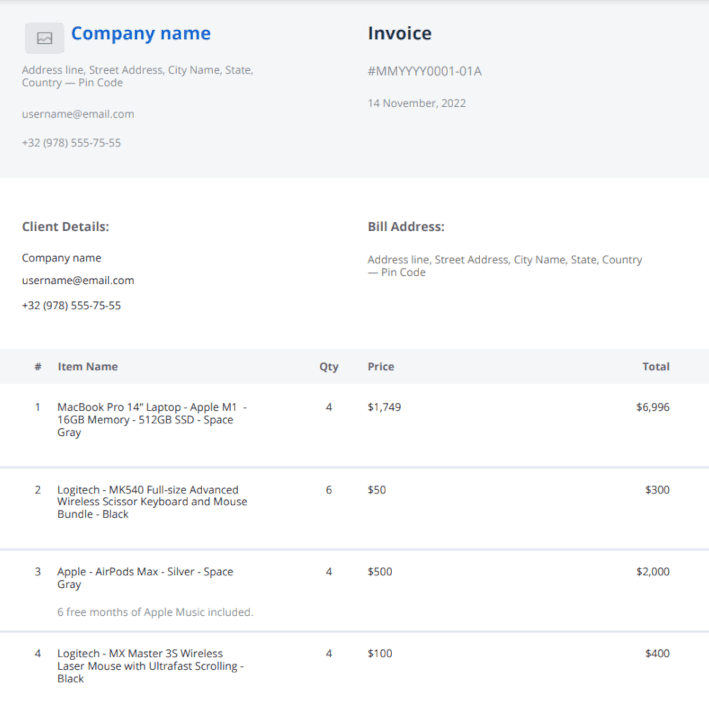Click the client Company name text
709x709 pixels.
(x=61, y=258)
